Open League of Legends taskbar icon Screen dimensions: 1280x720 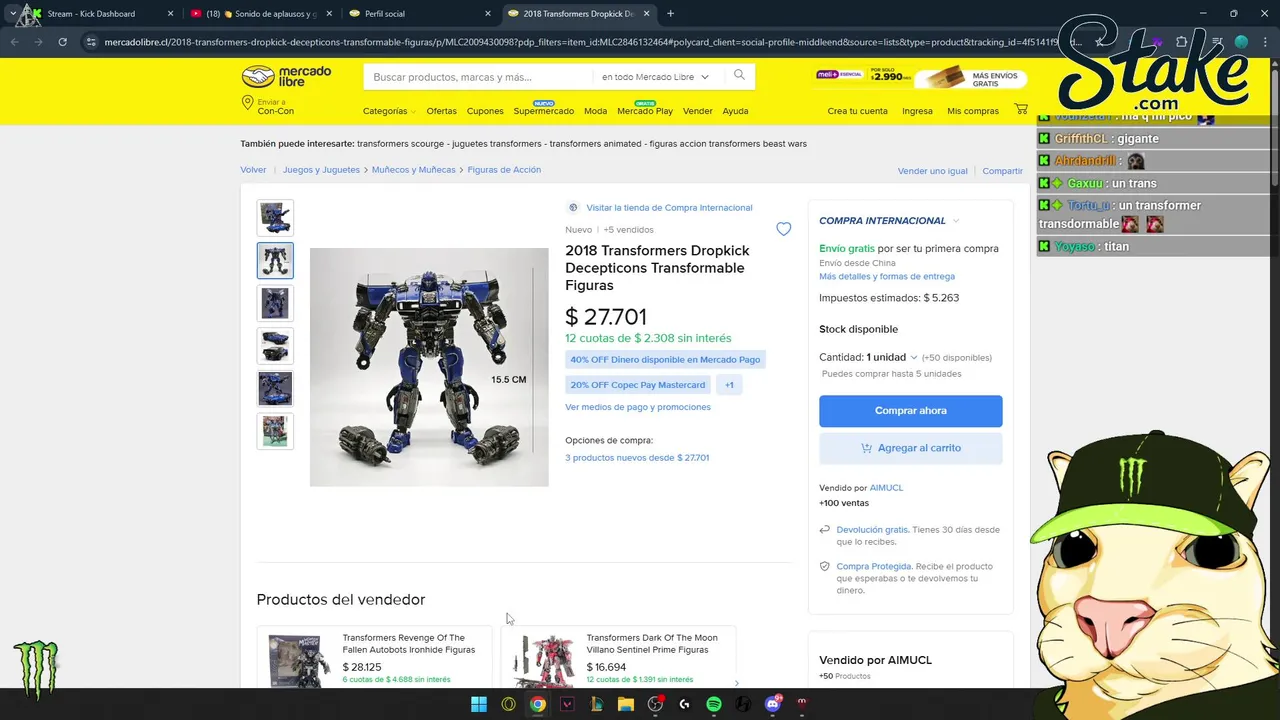pos(596,704)
